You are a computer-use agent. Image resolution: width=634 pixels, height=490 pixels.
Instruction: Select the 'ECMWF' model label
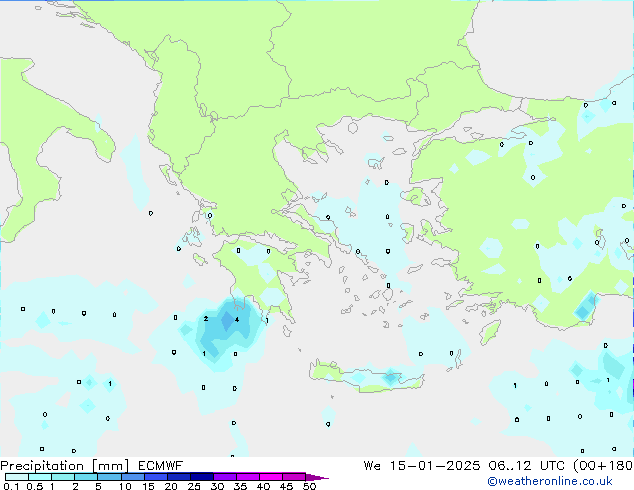point(161,466)
